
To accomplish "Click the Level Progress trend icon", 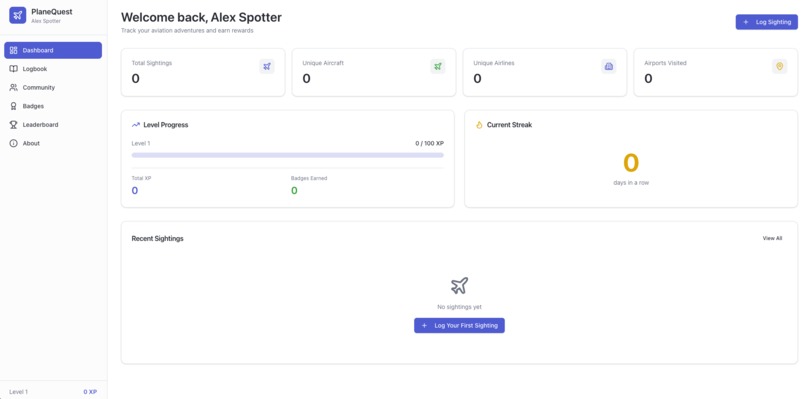I will pos(136,124).
